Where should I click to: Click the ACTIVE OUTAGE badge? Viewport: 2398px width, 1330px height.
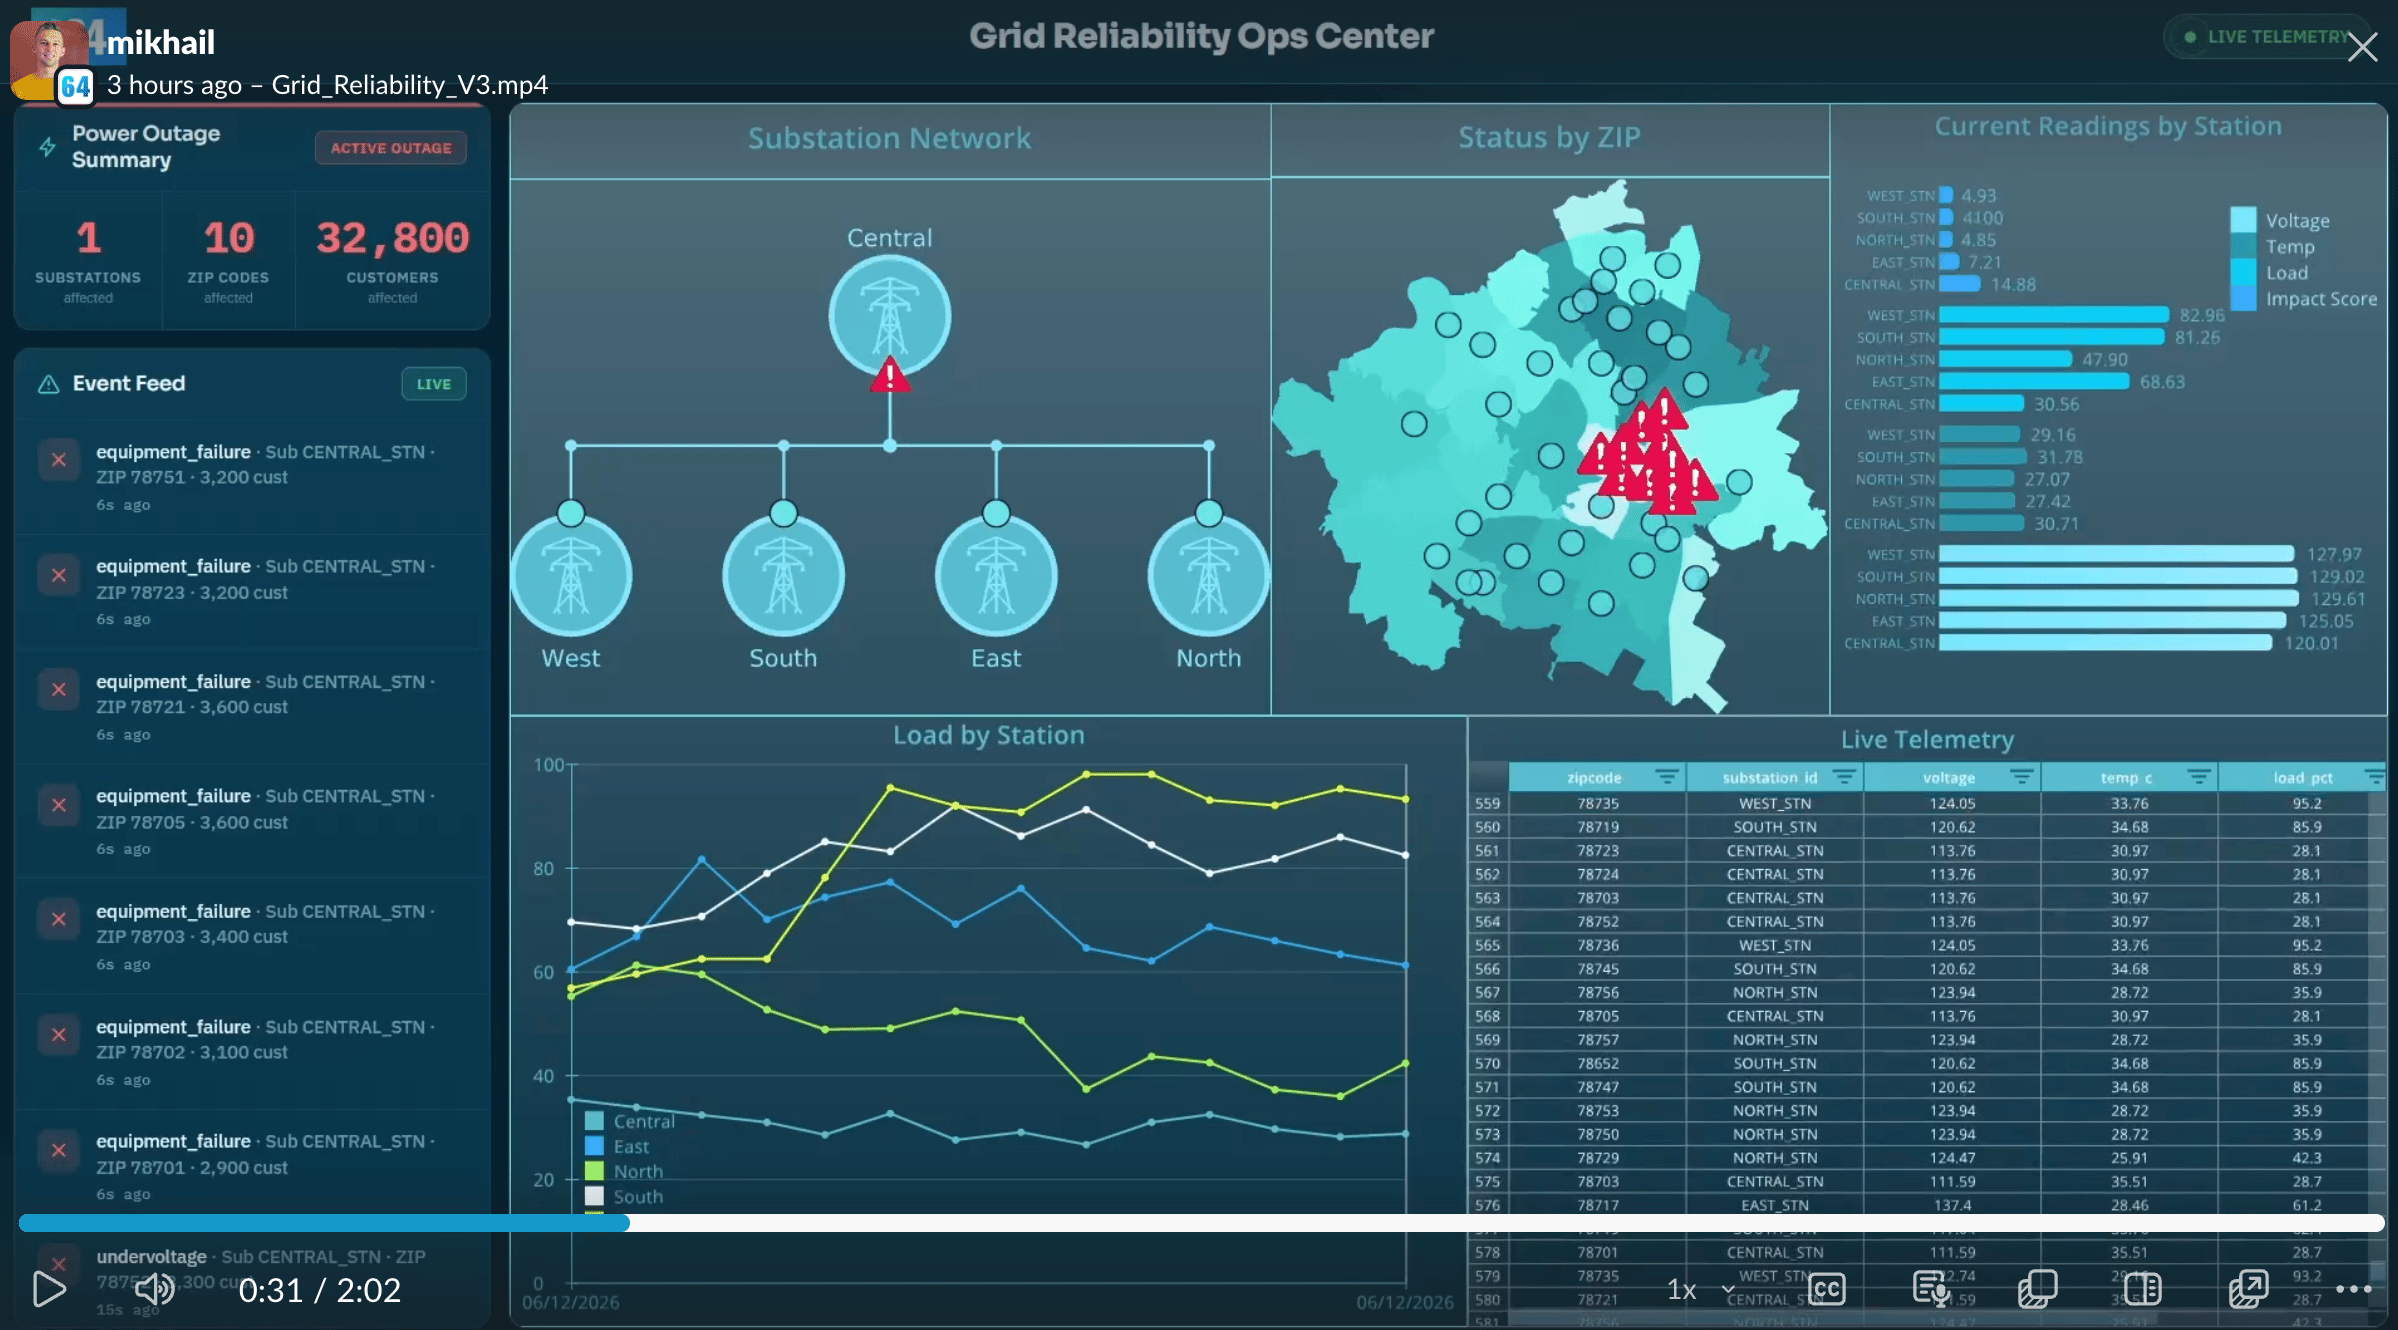coord(391,148)
